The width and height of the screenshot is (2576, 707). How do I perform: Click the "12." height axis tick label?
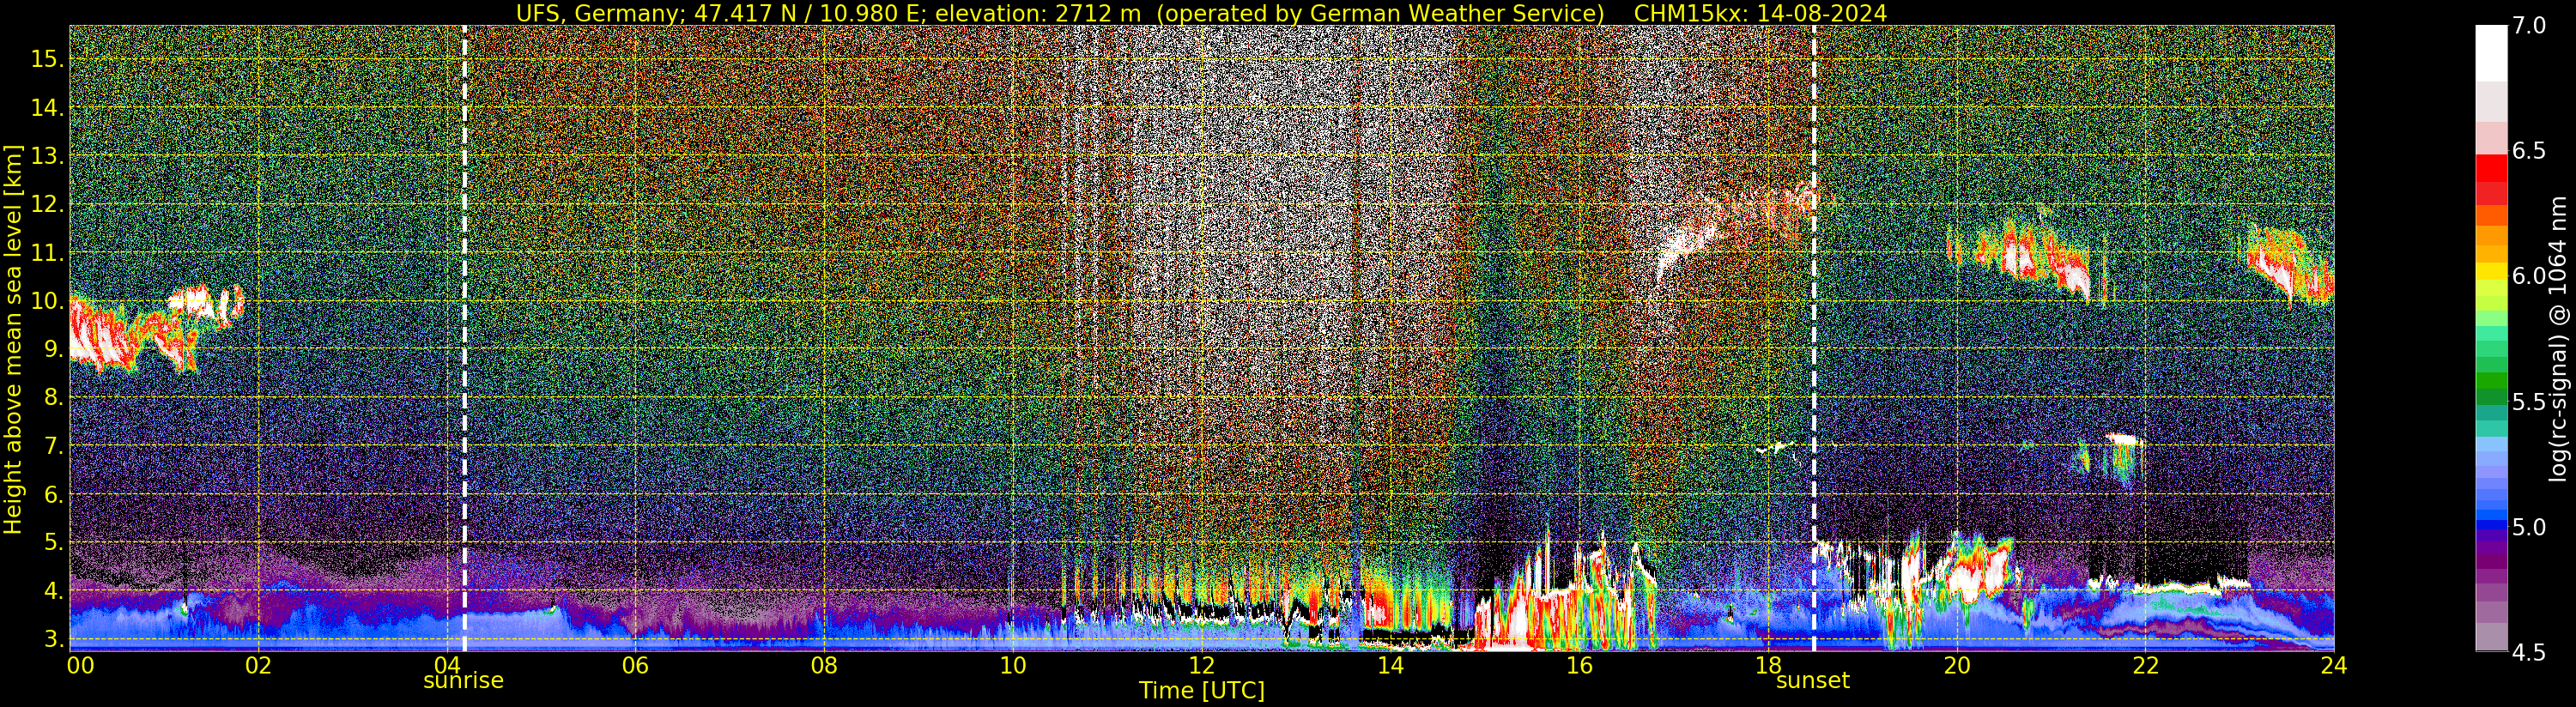(x=47, y=204)
